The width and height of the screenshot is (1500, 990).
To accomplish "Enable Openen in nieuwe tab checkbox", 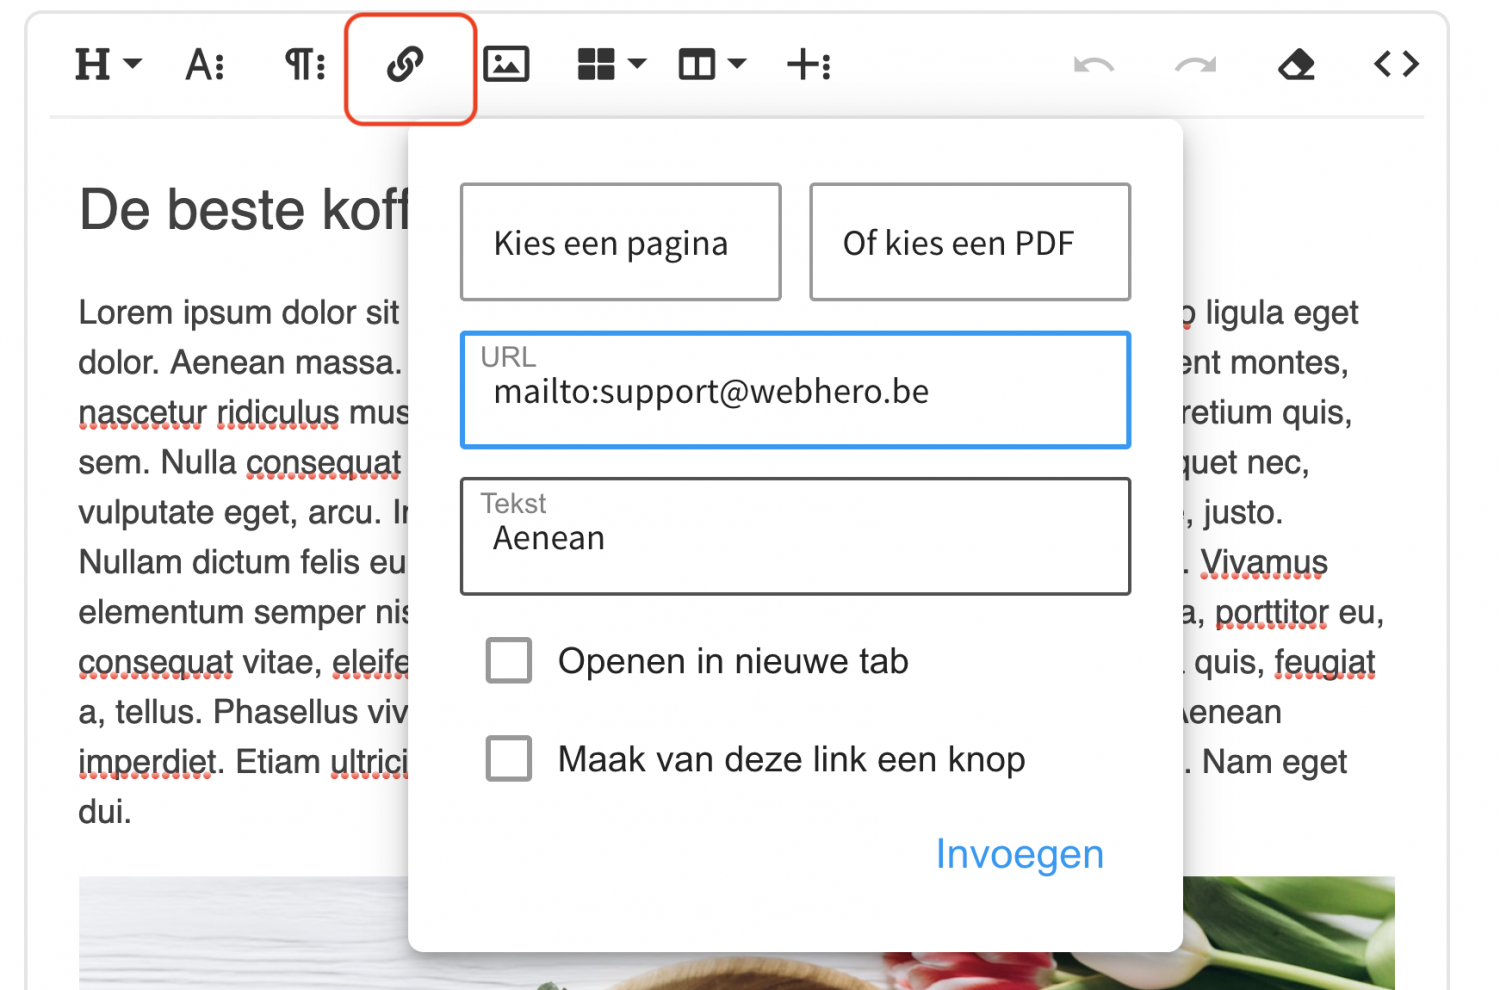I will point(508,661).
